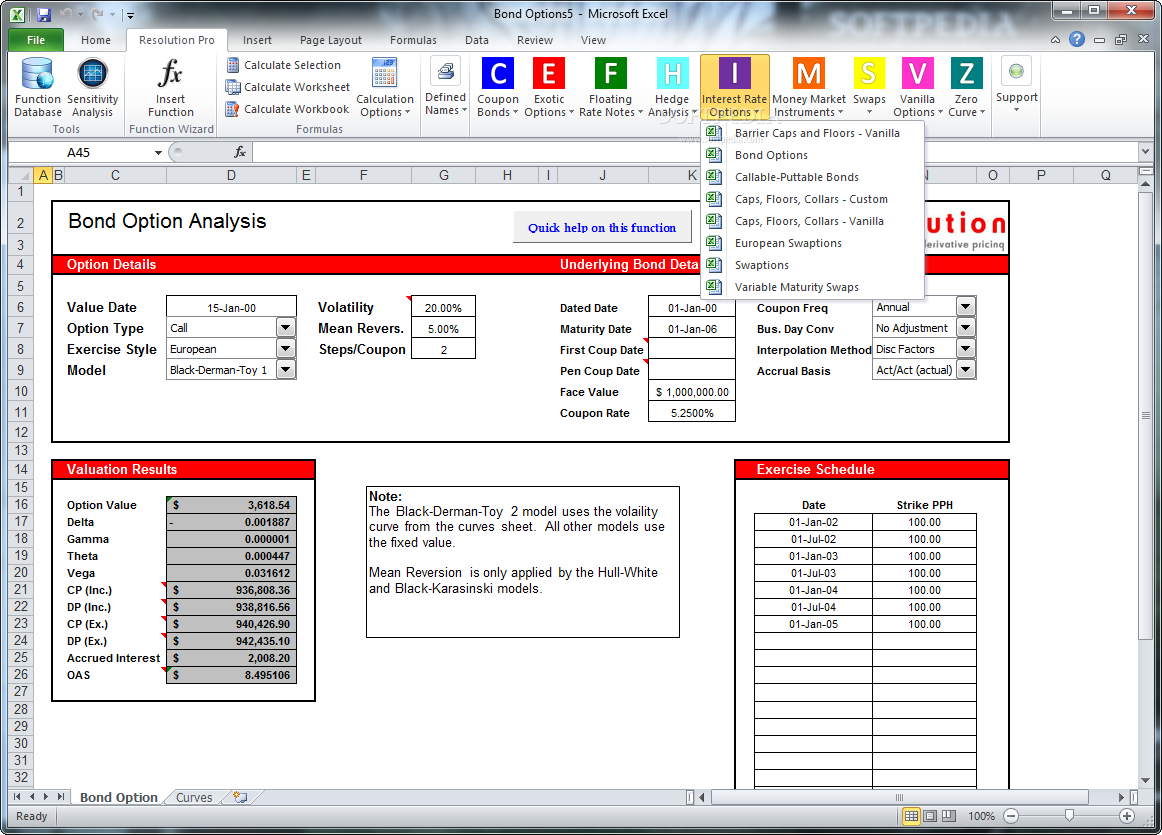Open Exotic Options function group

[x=549, y=87]
